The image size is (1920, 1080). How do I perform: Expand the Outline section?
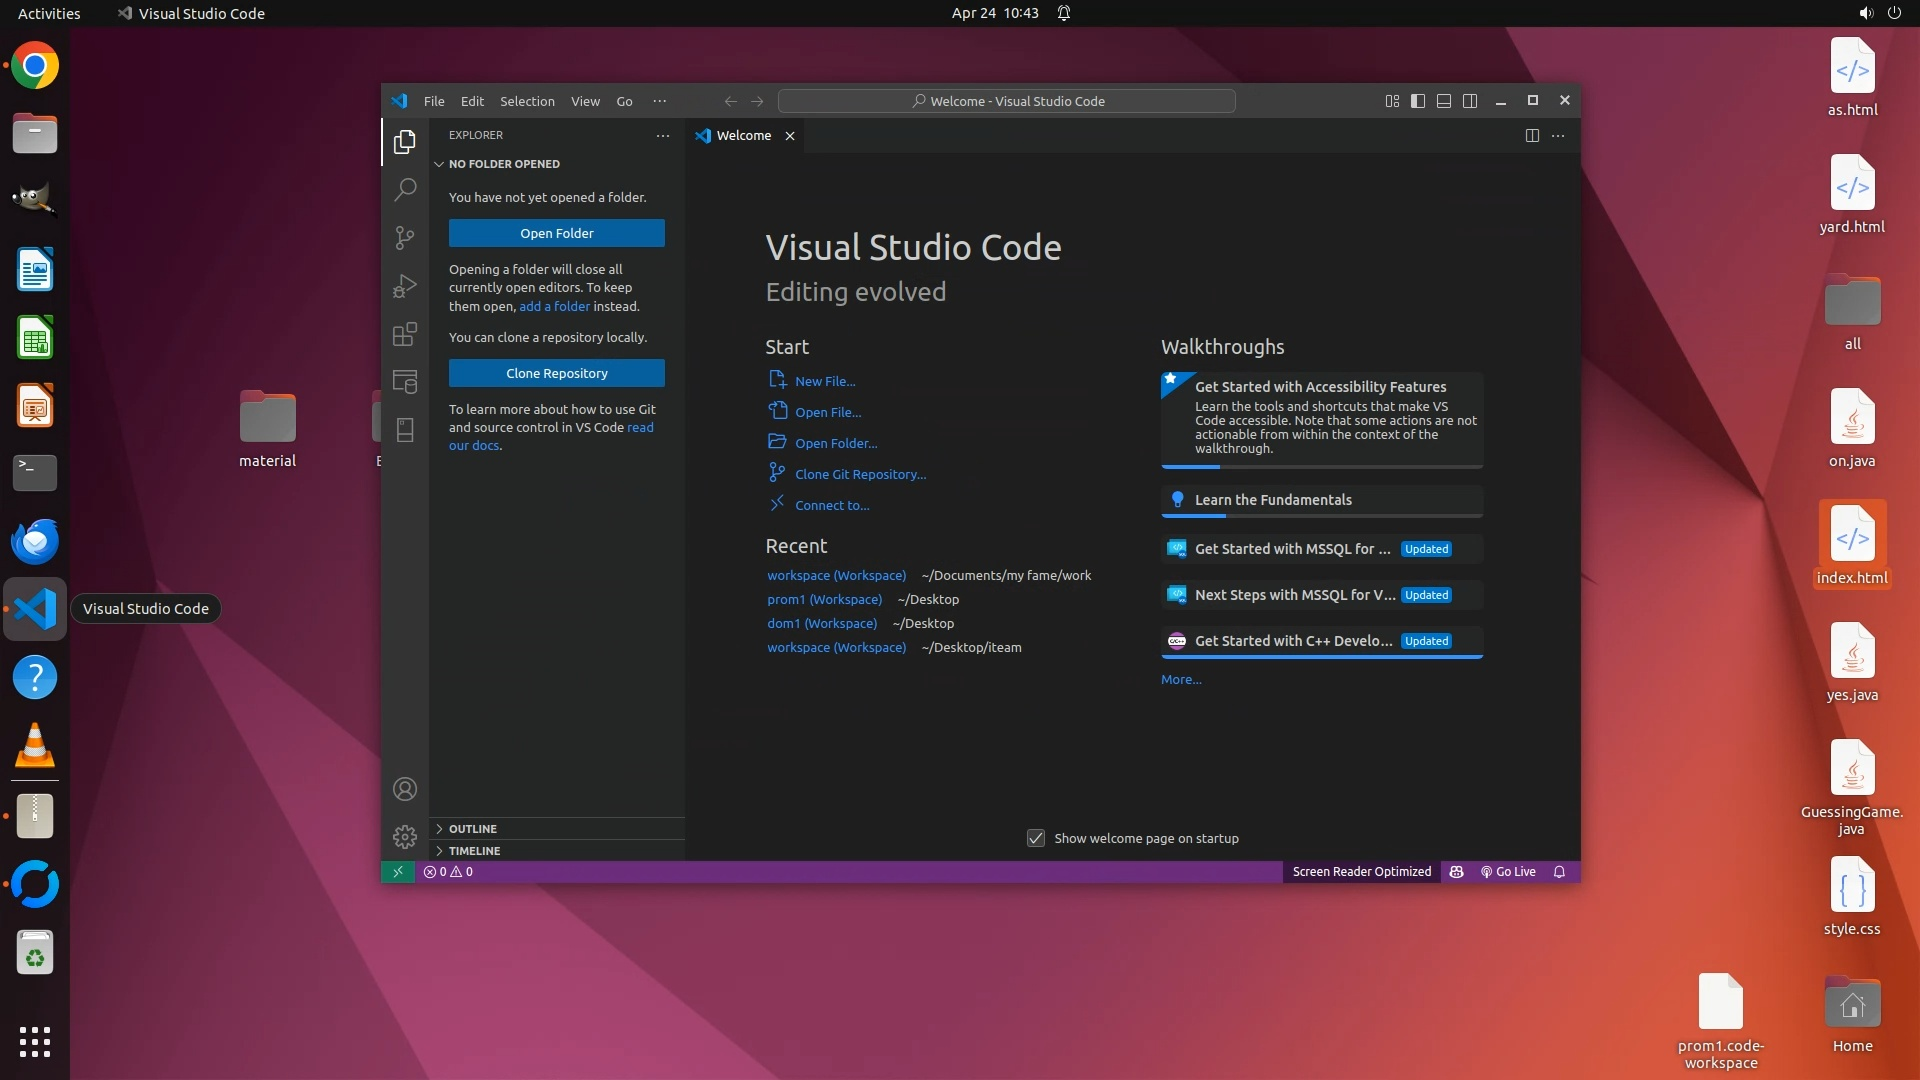473,829
